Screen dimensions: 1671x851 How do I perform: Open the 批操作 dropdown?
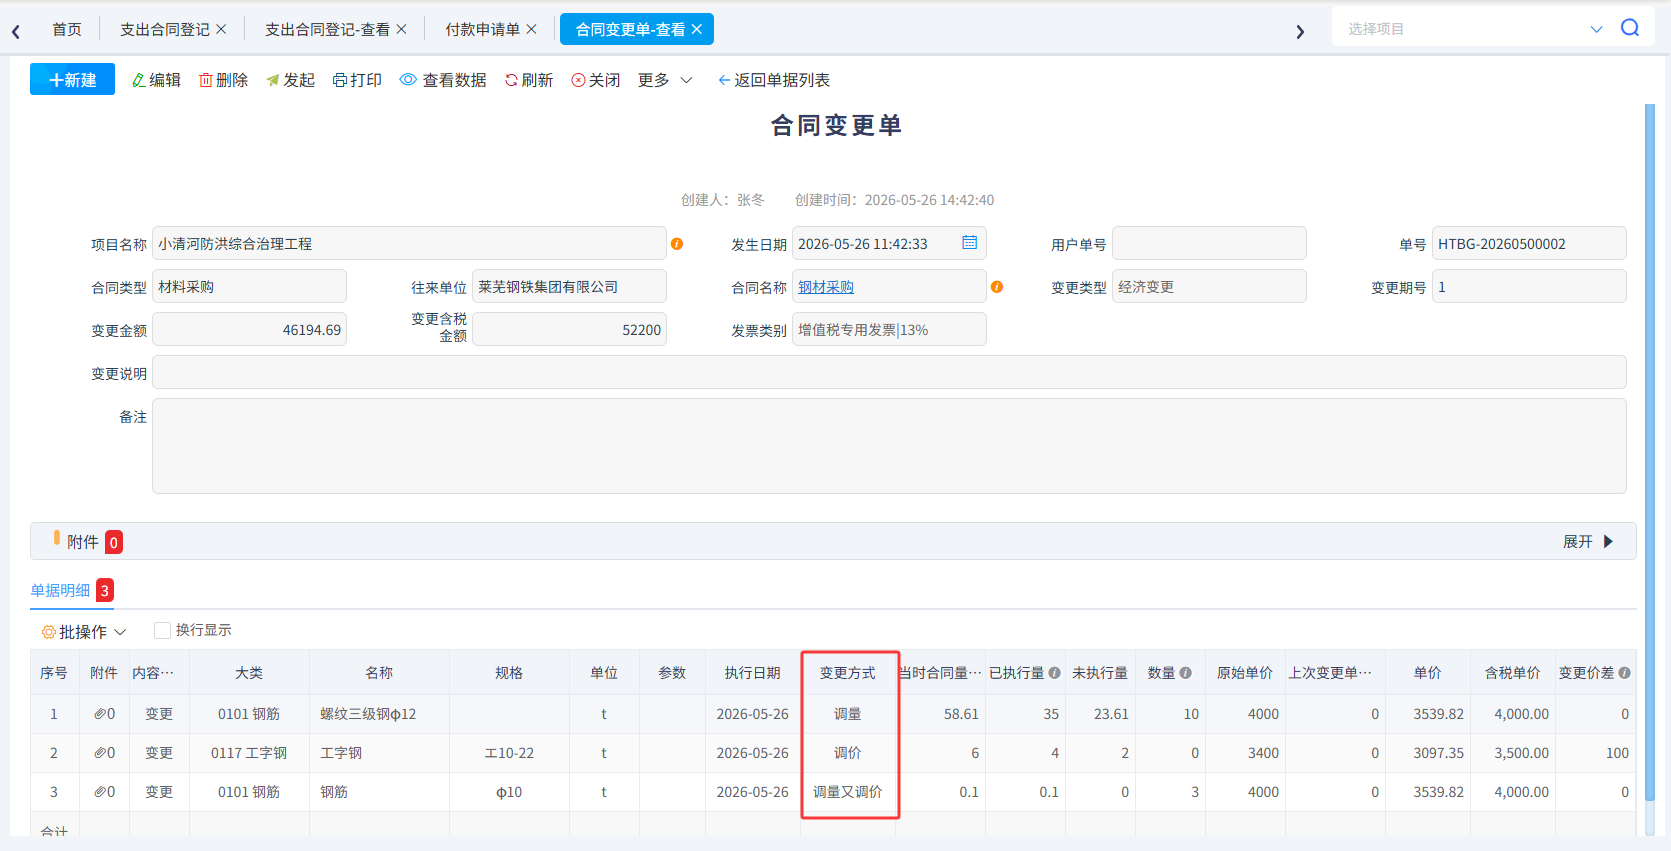pyautogui.click(x=84, y=632)
